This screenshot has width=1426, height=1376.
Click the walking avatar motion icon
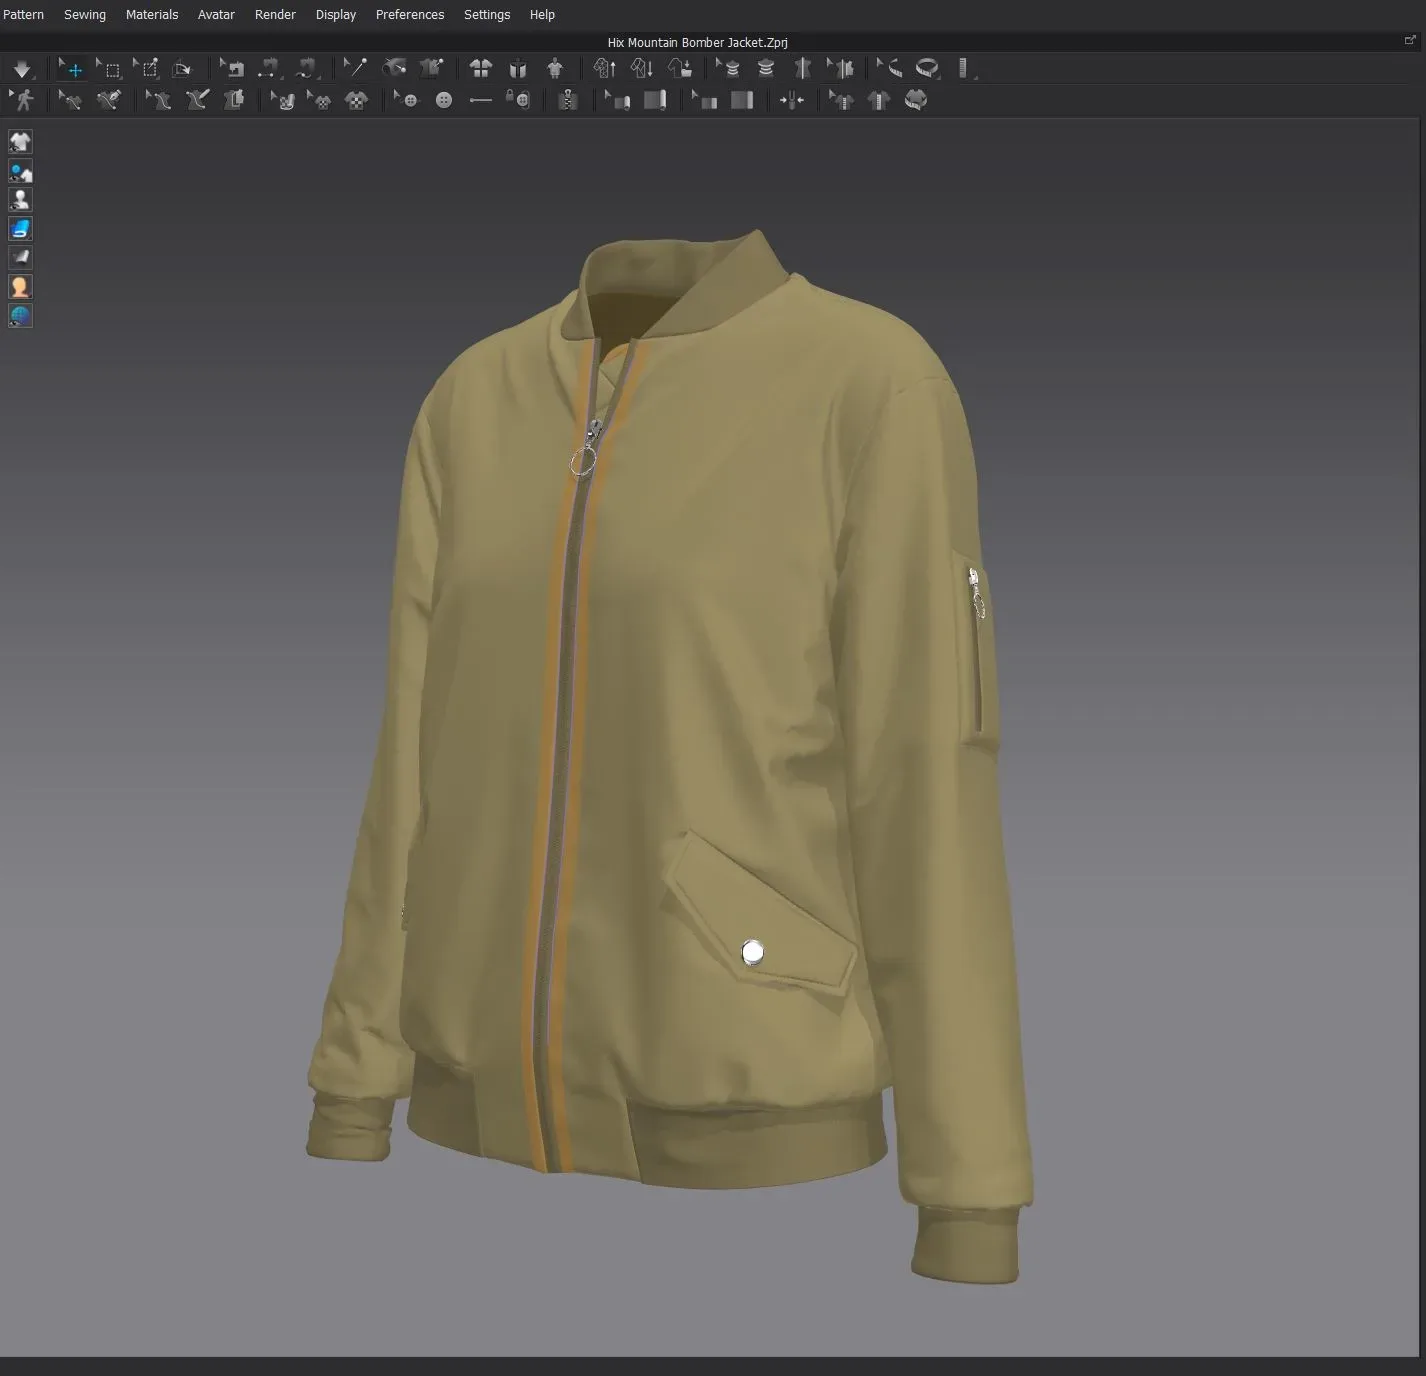click(23, 100)
